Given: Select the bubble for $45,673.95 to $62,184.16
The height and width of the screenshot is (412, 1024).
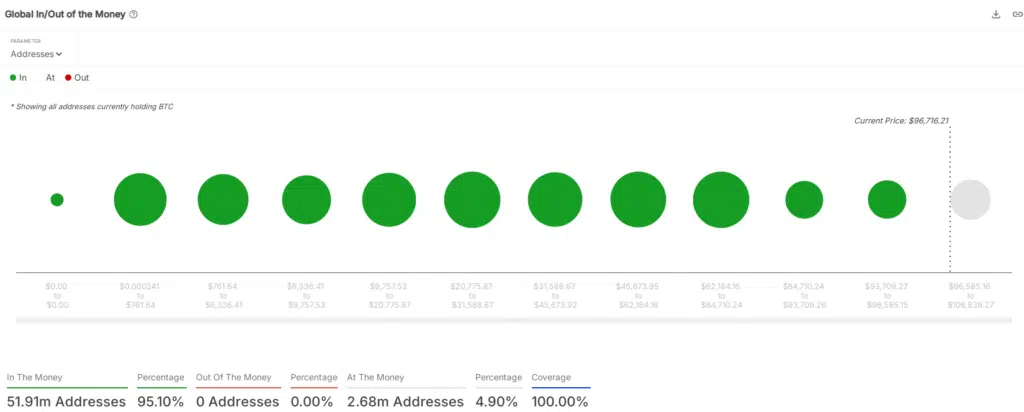Looking at the screenshot, I should (638, 200).
